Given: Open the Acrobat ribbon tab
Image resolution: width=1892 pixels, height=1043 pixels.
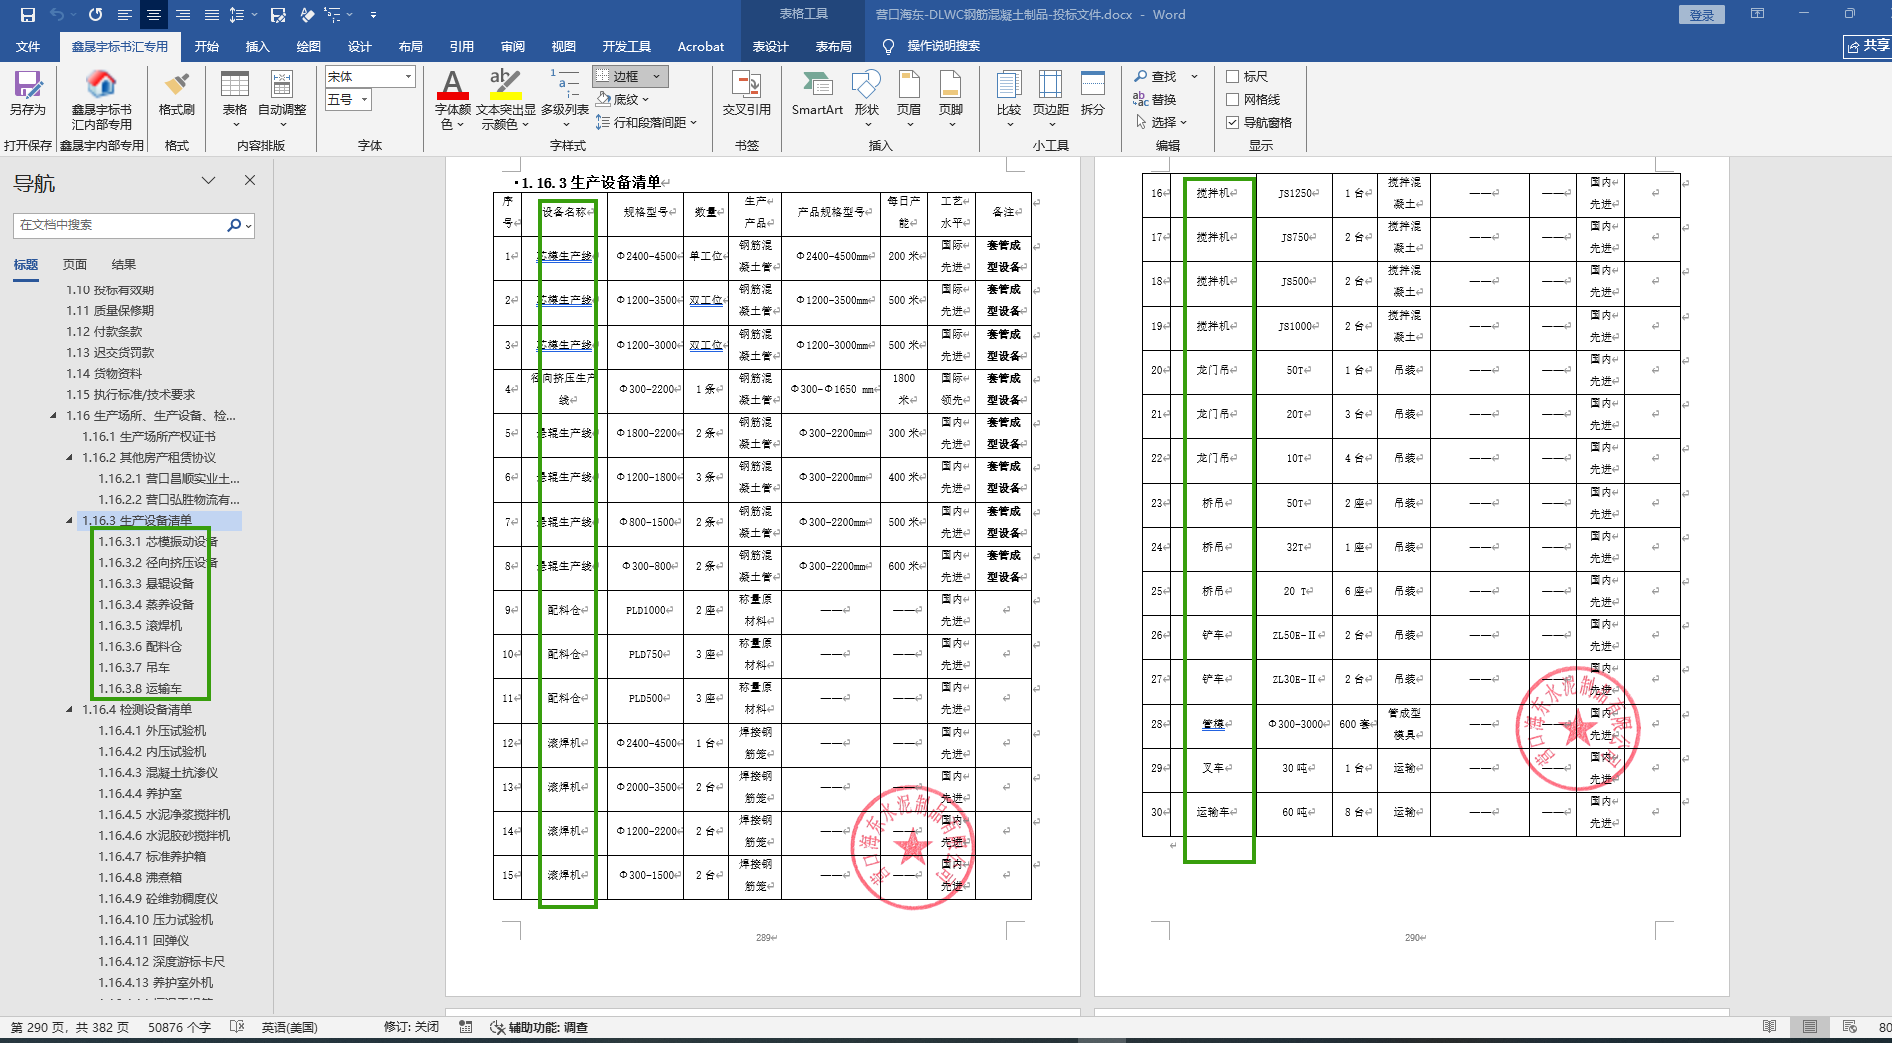Looking at the screenshot, I should point(701,46).
